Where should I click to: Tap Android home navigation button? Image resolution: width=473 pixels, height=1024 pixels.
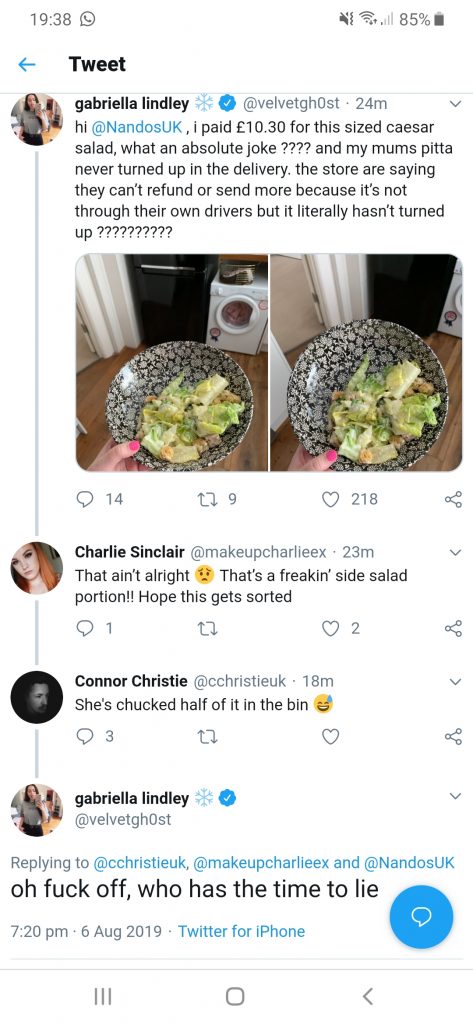pos(235,995)
